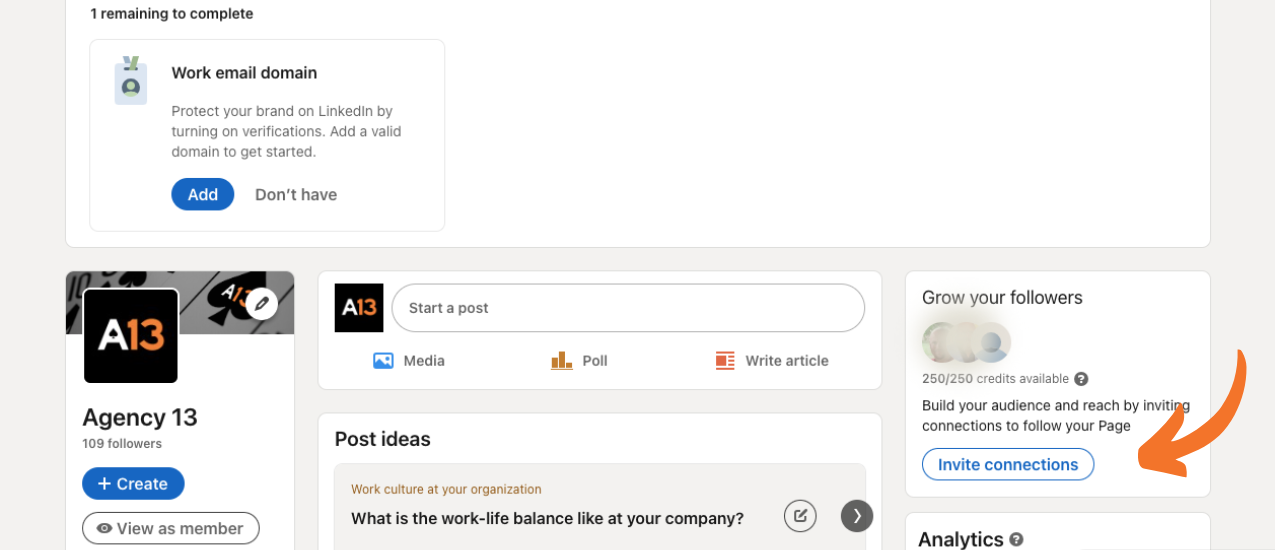1275x550 pixels.
Task: Click the Poll bar chart icon
Action: [561, 361]
